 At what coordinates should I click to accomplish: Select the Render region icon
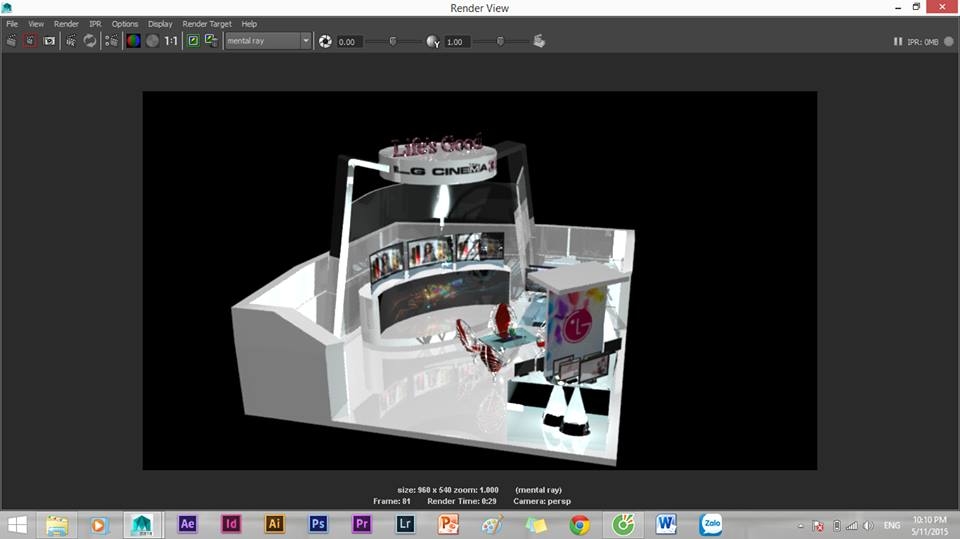pyautogui.click(x=30, y=41)
